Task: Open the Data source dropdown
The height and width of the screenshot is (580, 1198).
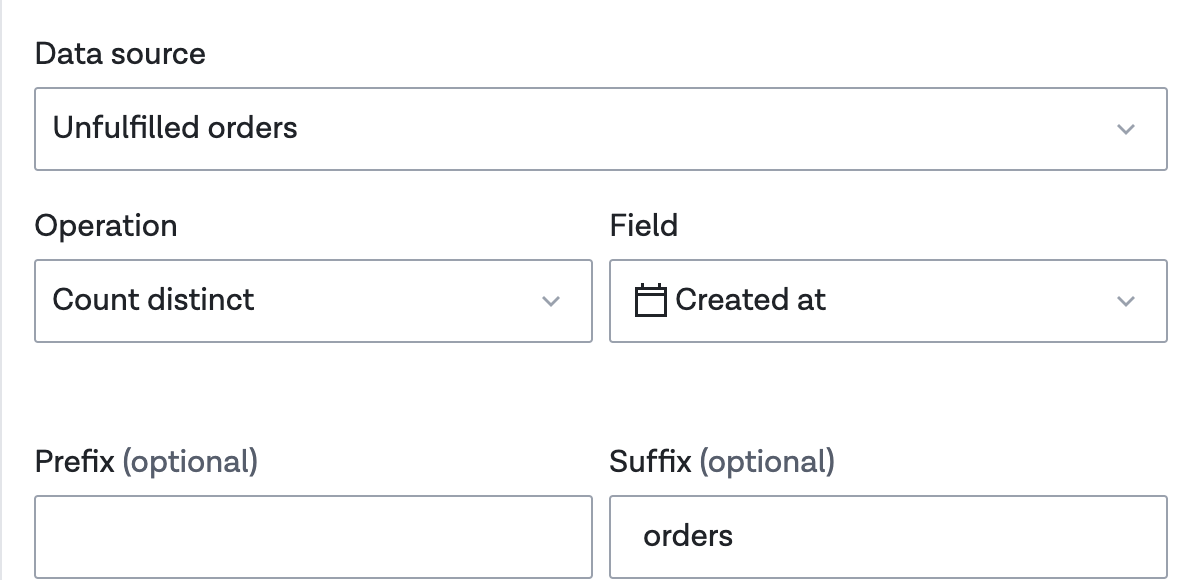Action: (x=600, y=129)
